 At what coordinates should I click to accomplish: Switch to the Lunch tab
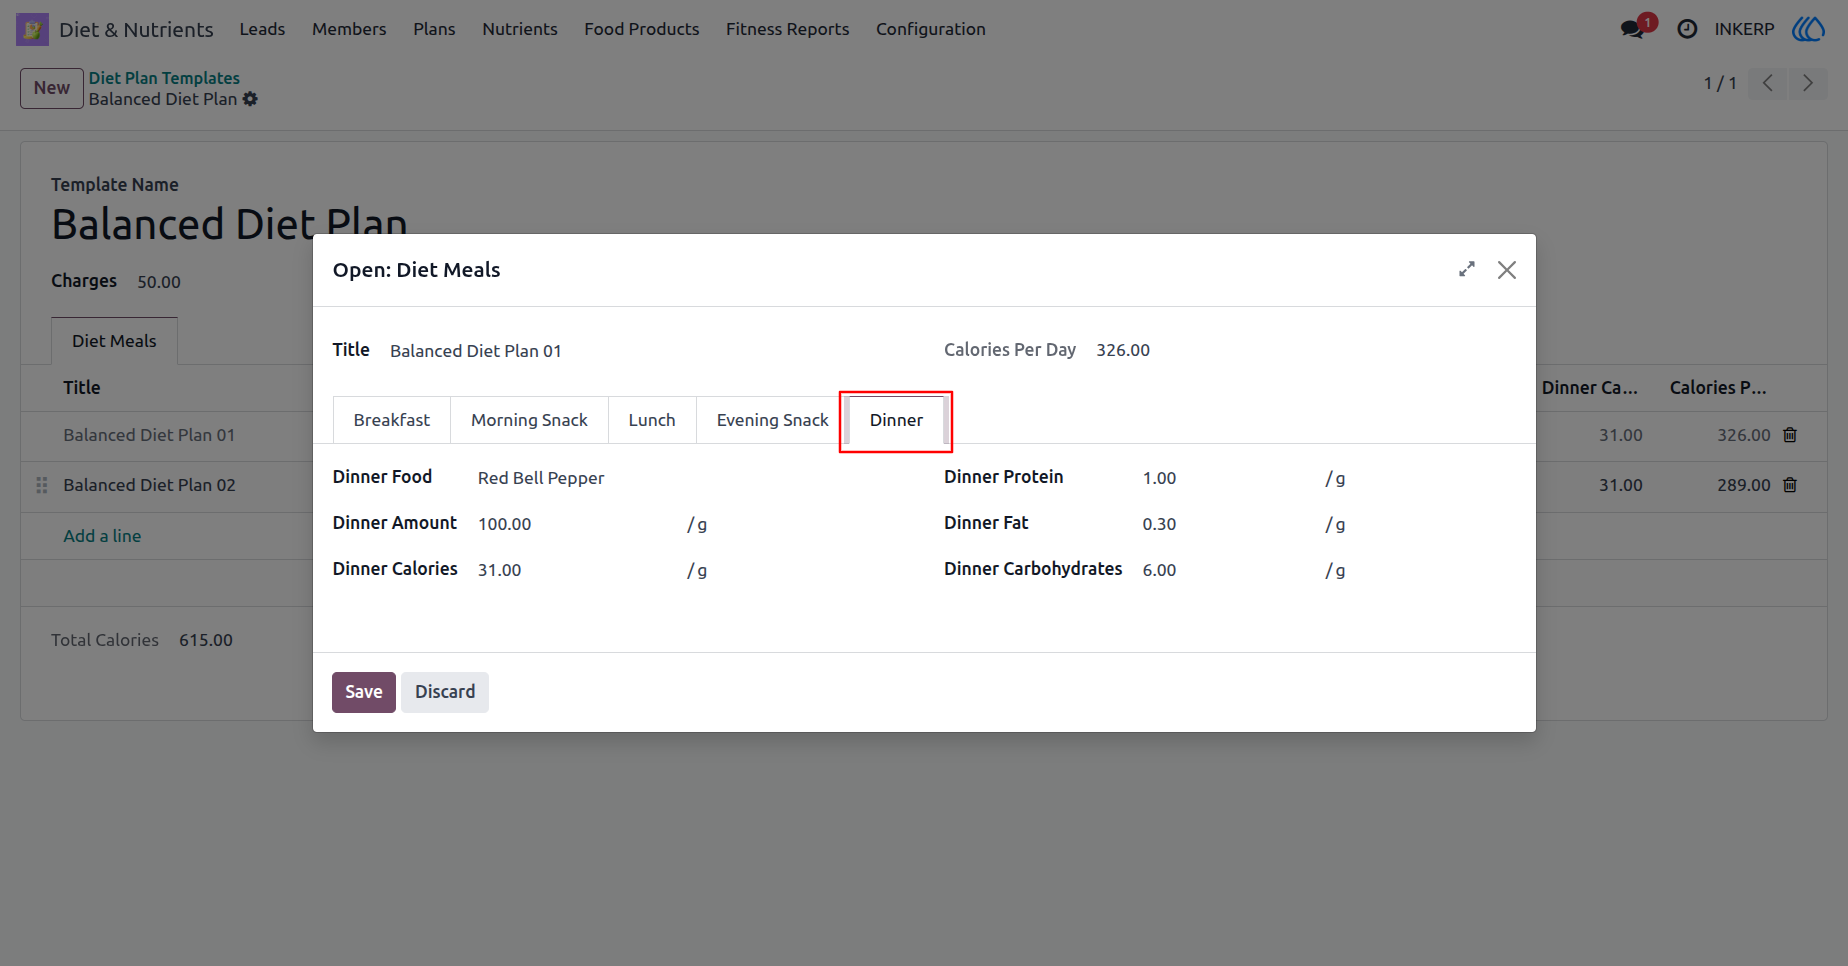pyautogui.click(x=652, y=420)
